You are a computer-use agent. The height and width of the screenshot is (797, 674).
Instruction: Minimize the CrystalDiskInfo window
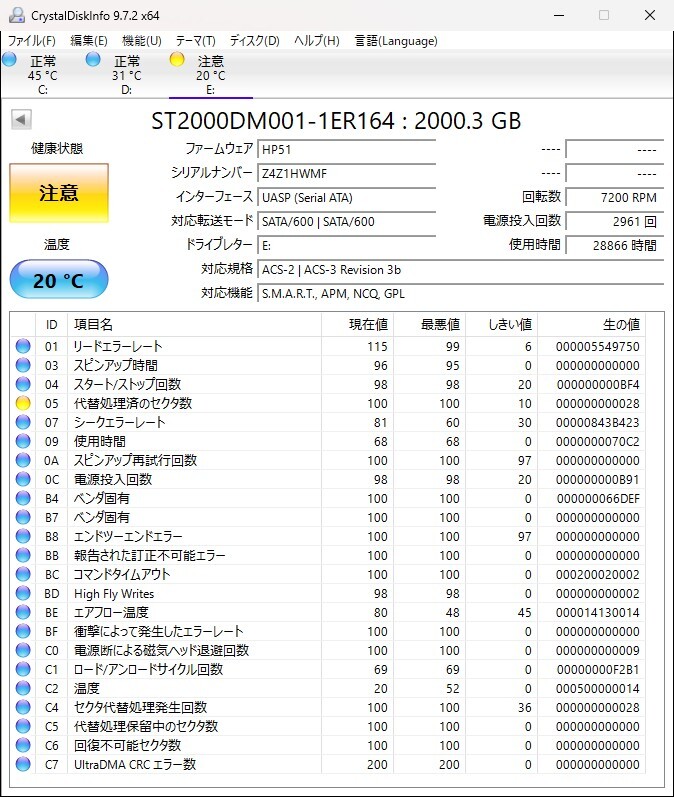(x=559, y=15)
